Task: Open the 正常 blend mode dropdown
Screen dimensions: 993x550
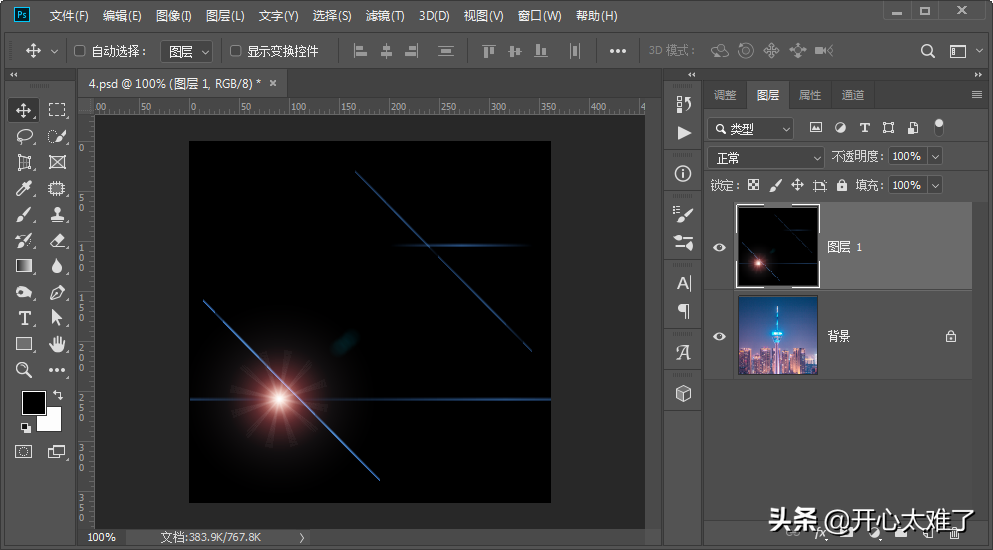Action: 766,158
